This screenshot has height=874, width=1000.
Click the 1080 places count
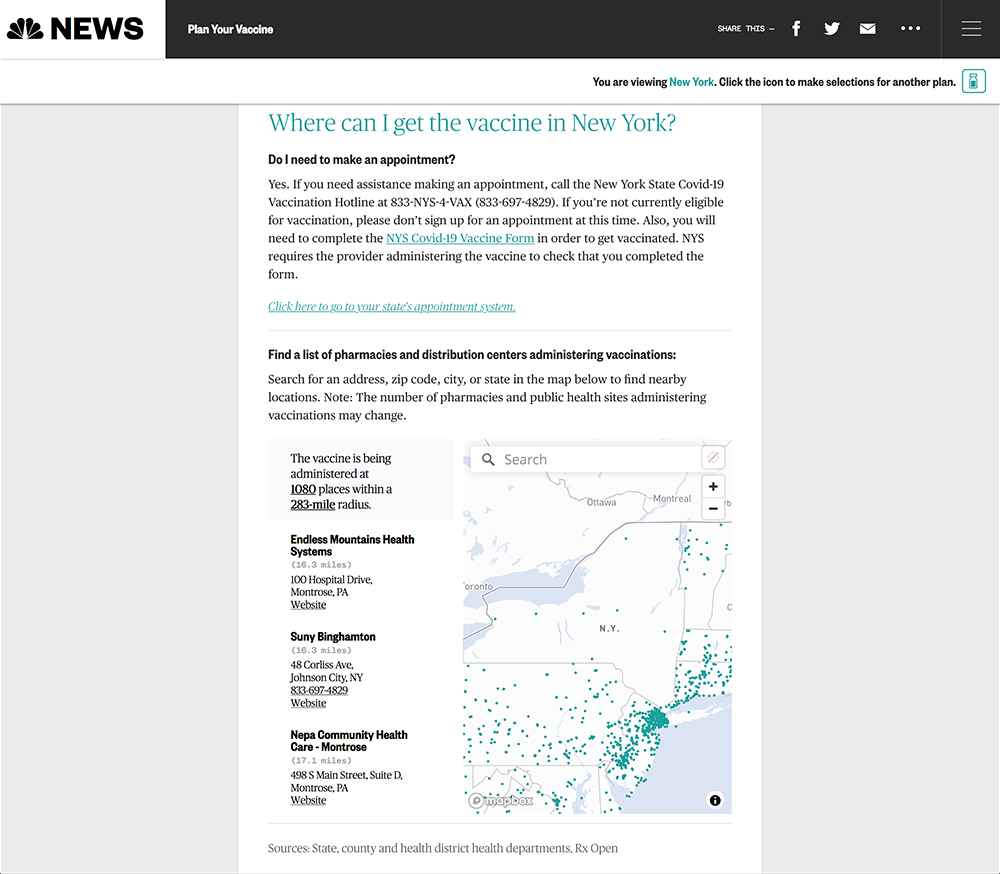(x=303, y=489)
